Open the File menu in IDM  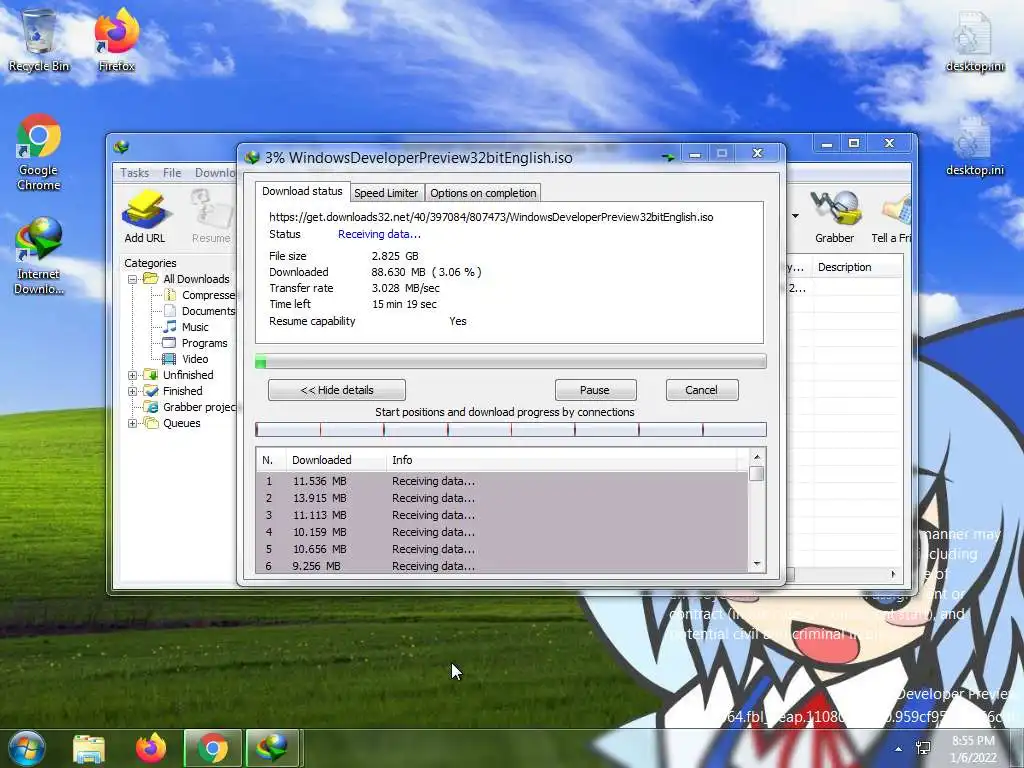172,172
